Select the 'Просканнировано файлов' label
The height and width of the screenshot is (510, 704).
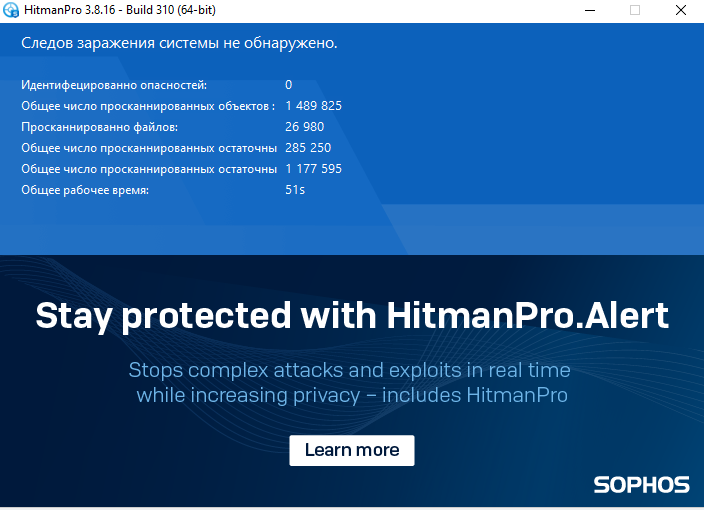click(x=99, y=127)
